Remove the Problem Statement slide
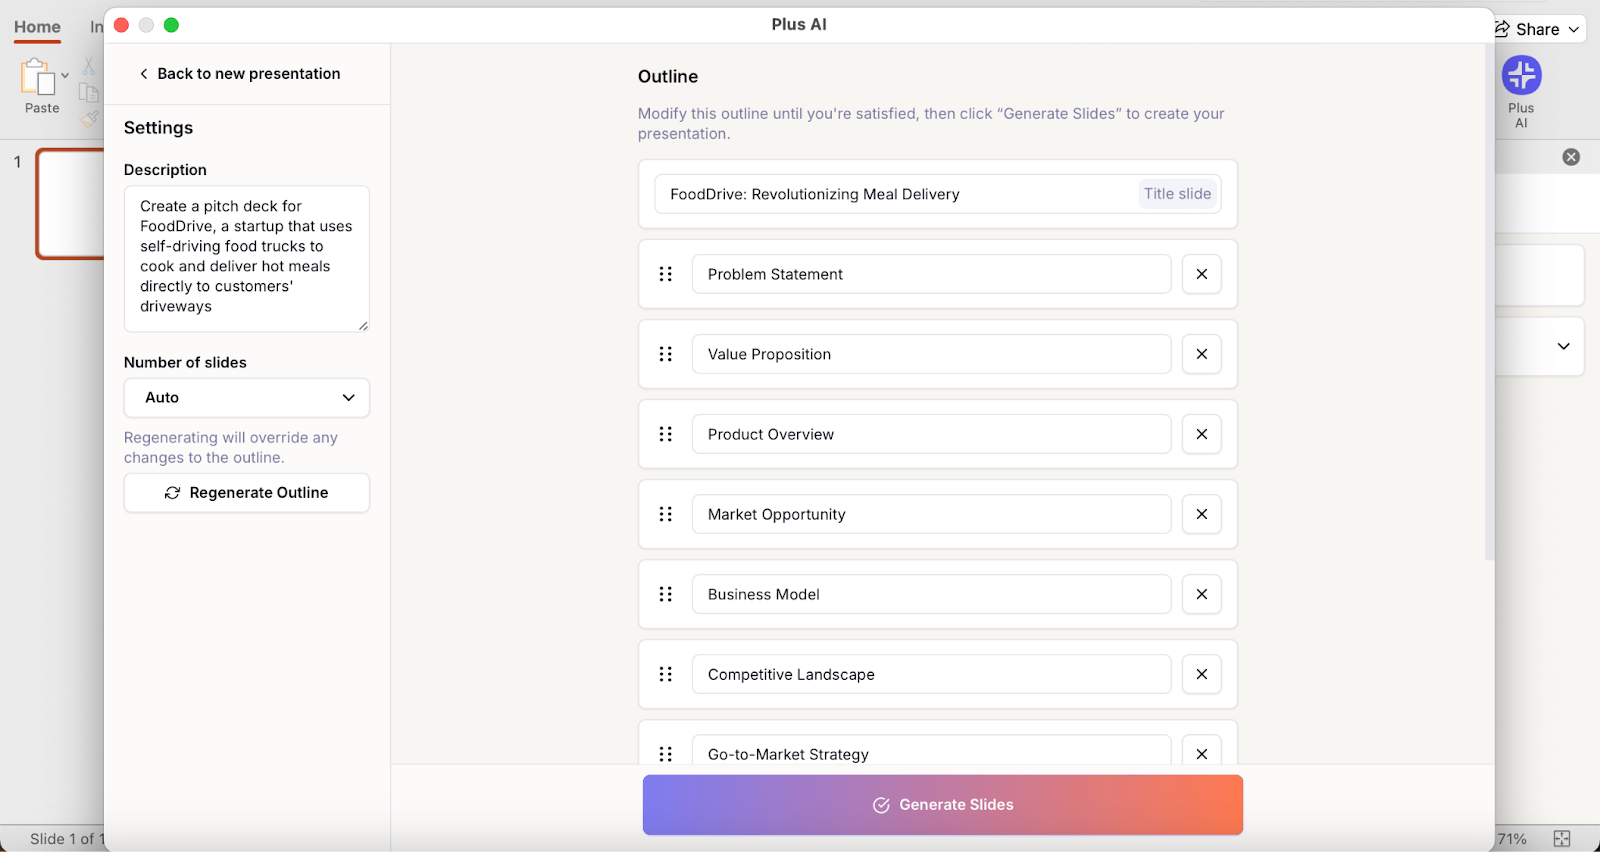 pyautogui.click(x=1201, y=274)
